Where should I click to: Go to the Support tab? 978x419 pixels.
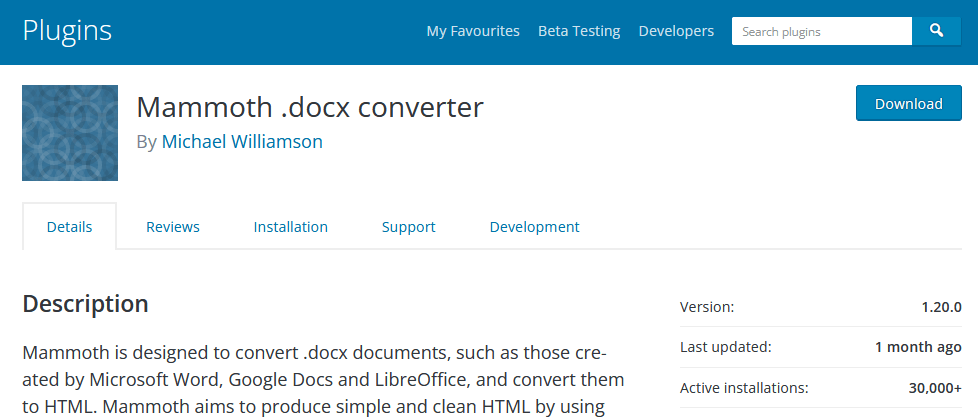click(x=409, y=227)
